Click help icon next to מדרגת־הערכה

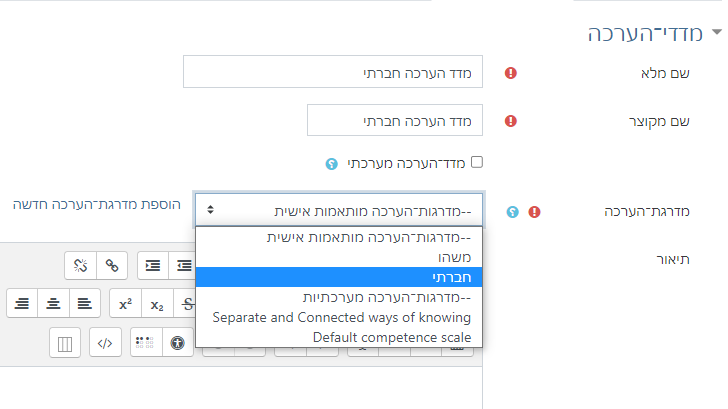[x=513, y=212]
